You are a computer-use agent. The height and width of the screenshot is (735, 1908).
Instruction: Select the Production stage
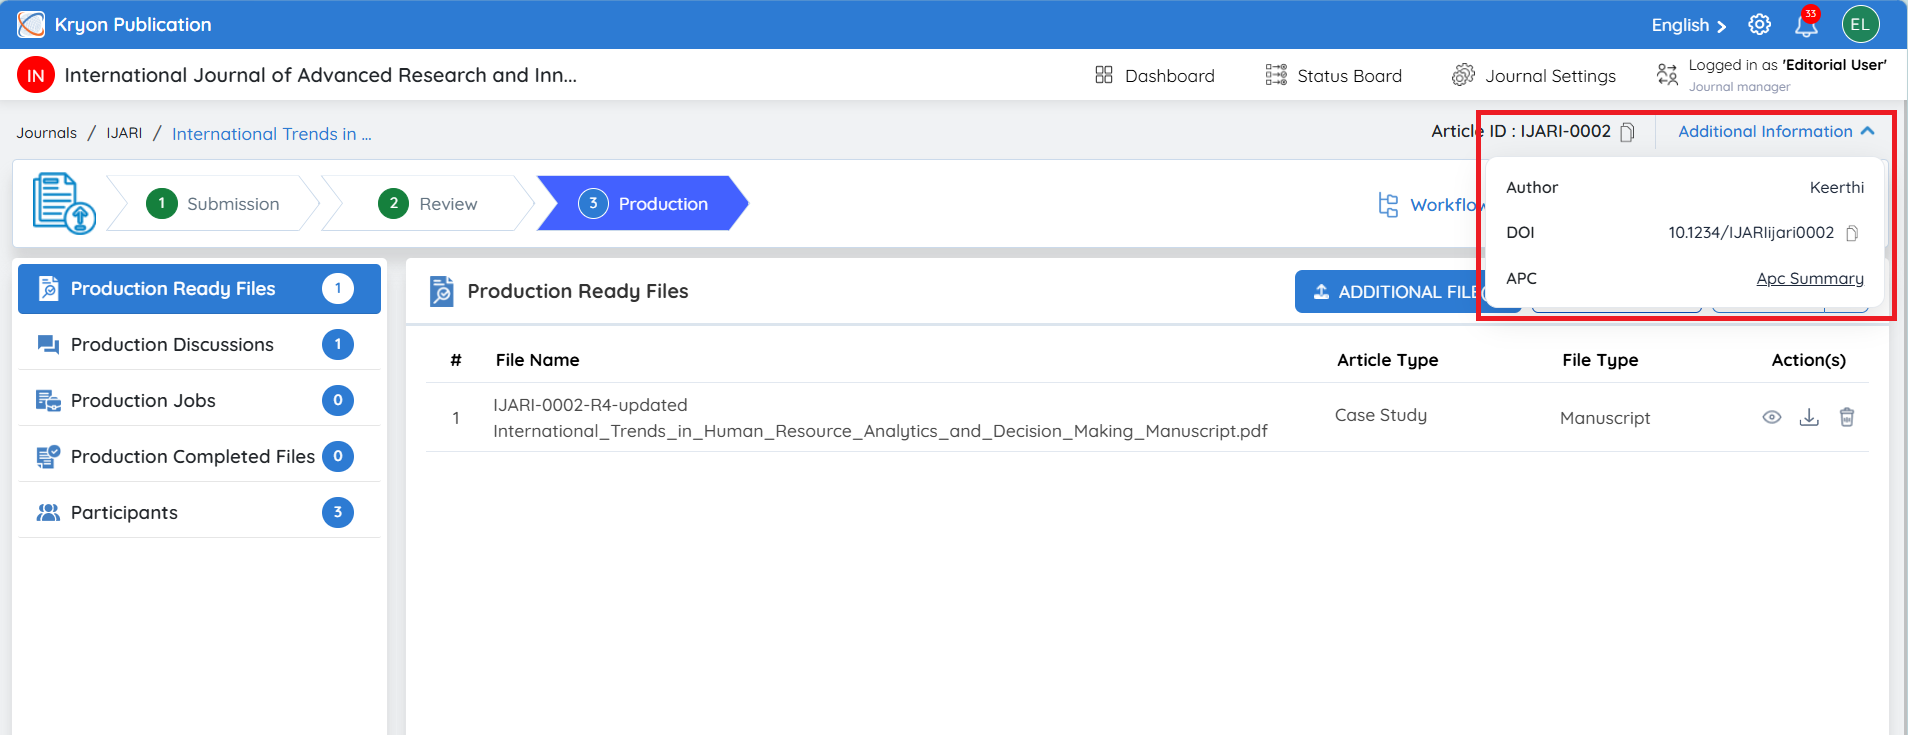[x=643, y=203]
